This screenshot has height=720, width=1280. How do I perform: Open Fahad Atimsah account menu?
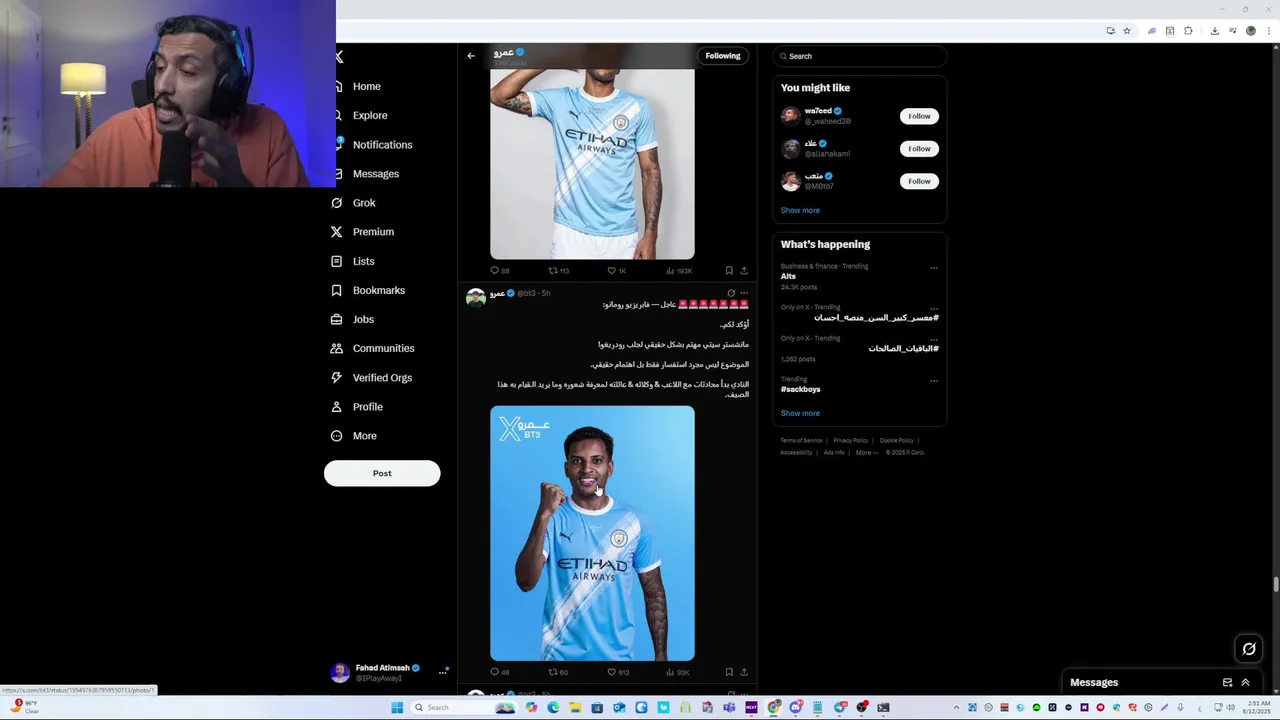coord(388,672)
